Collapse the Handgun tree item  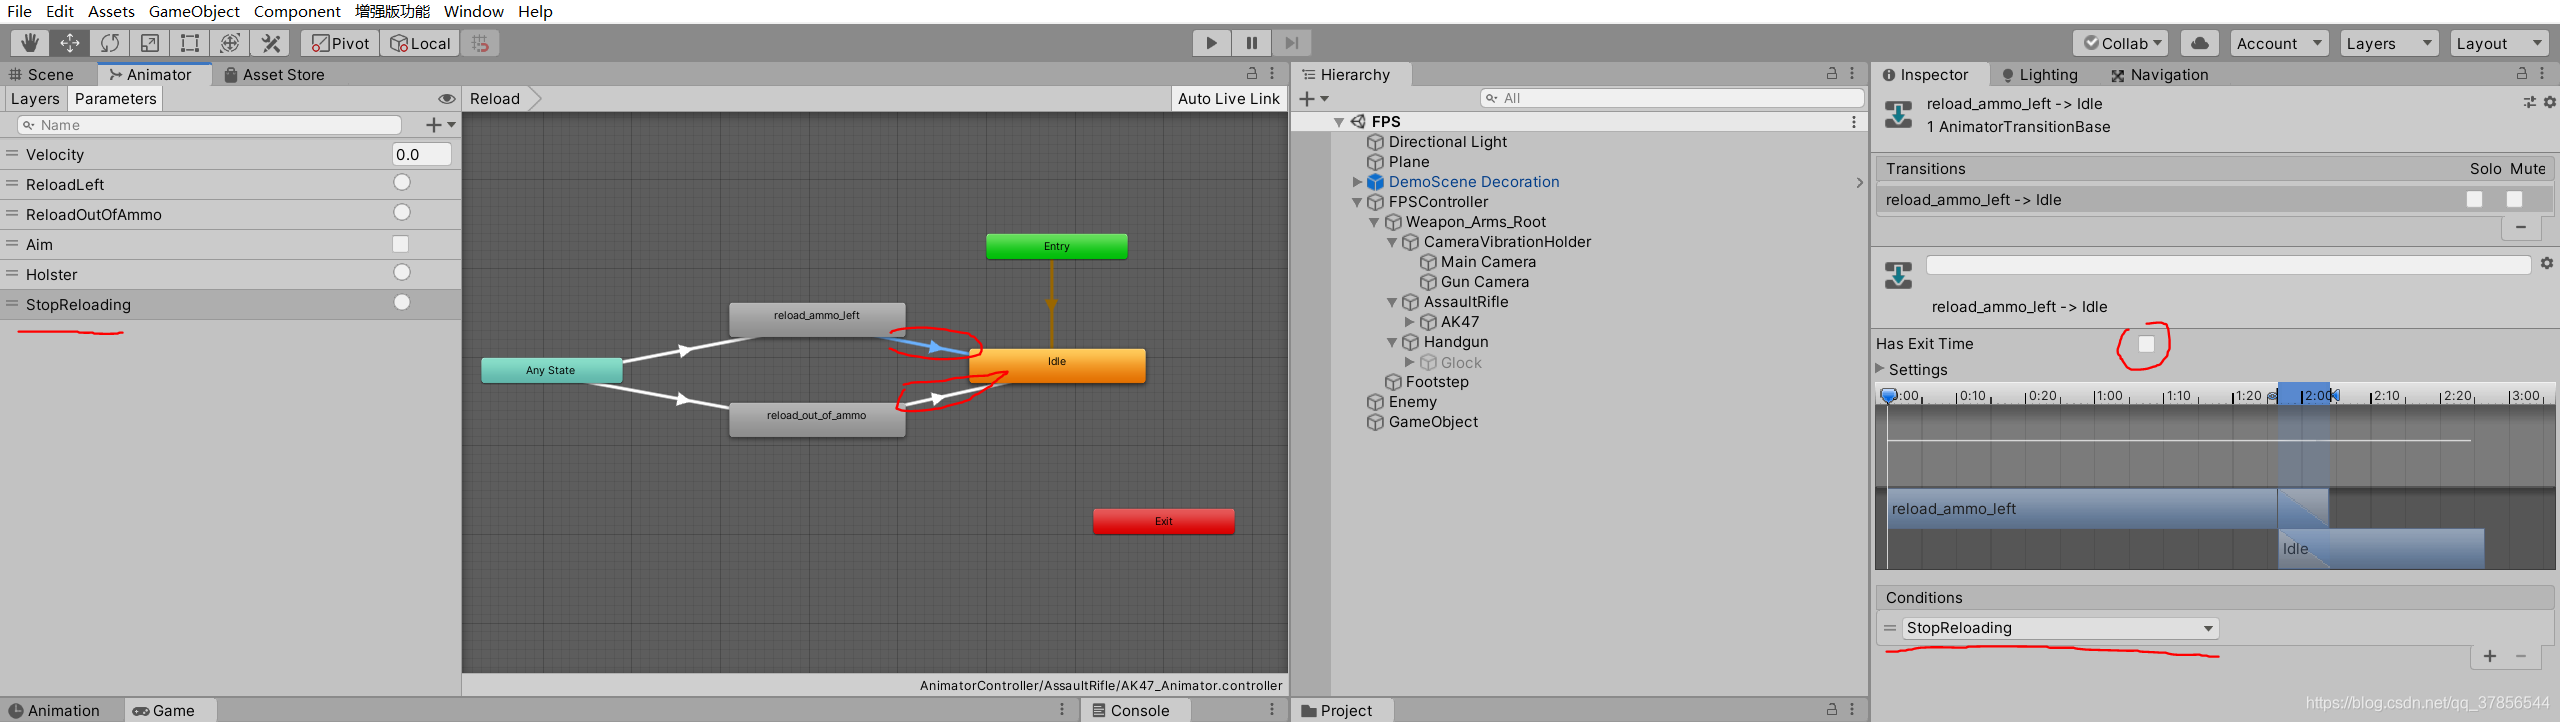coord(1391,342)
